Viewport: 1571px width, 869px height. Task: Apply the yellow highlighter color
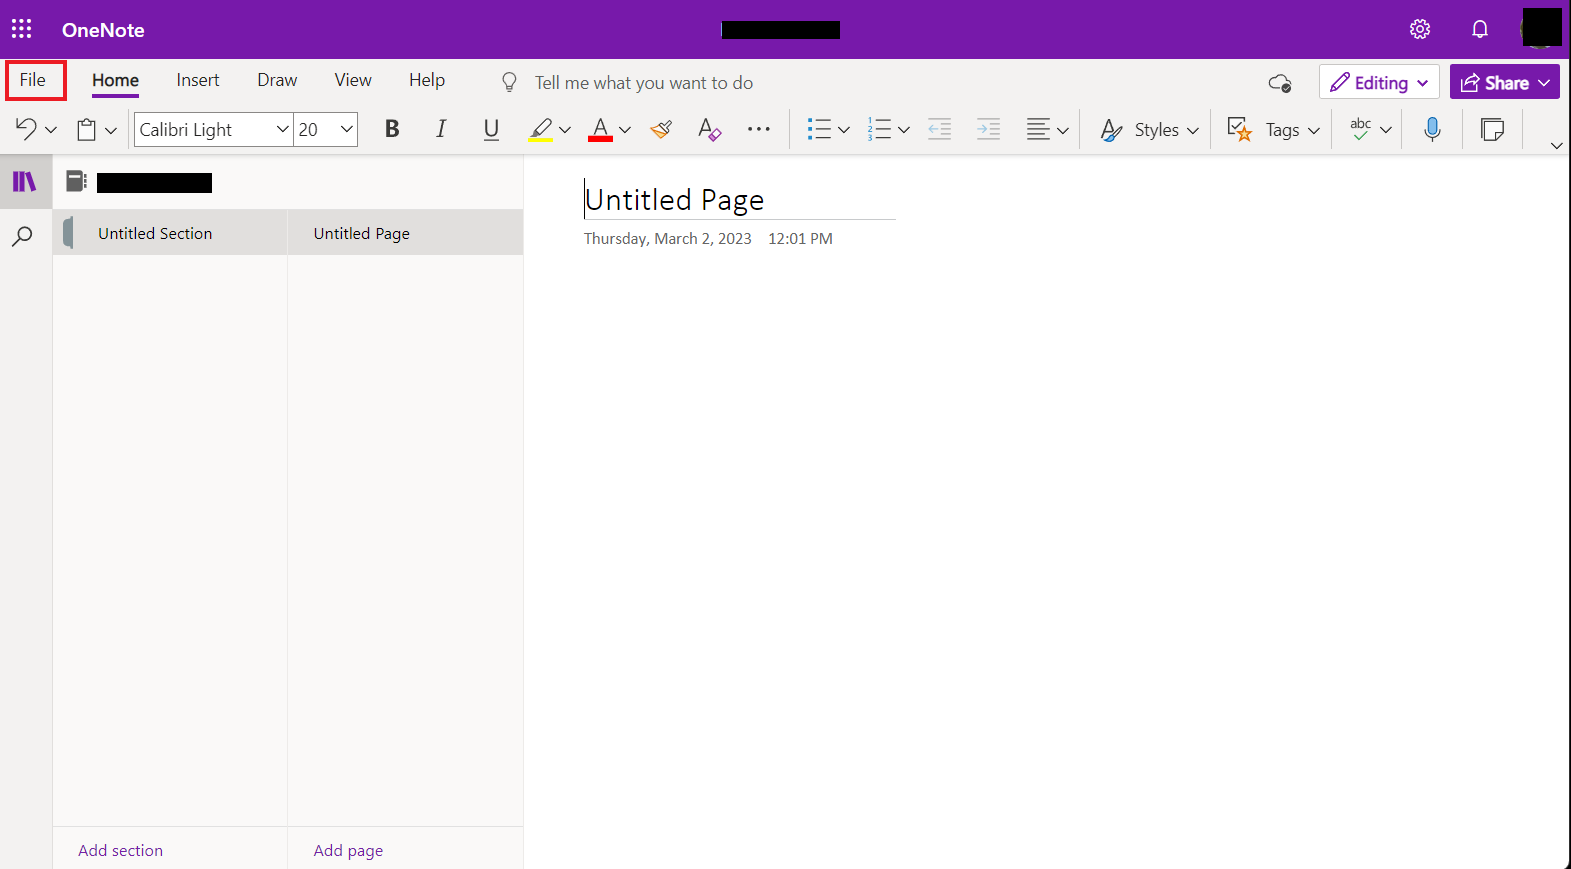[x=541, y=129]
